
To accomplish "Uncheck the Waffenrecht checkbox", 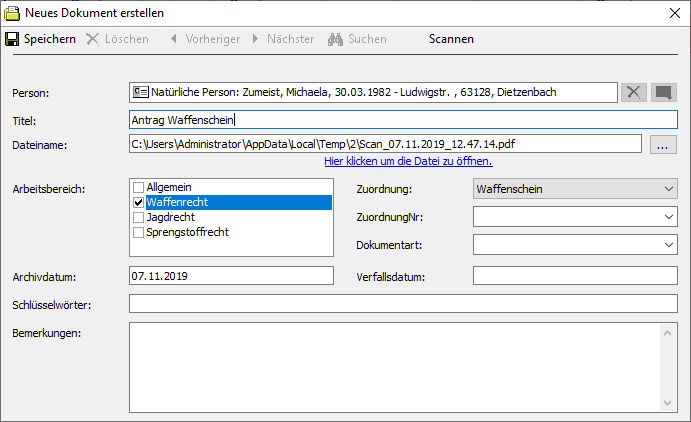I will click(x=139, y=202).
